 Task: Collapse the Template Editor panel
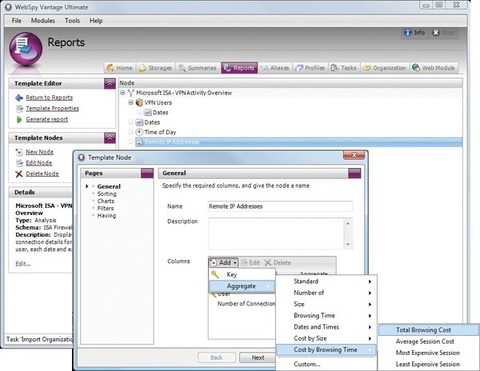tap(110, 83)
